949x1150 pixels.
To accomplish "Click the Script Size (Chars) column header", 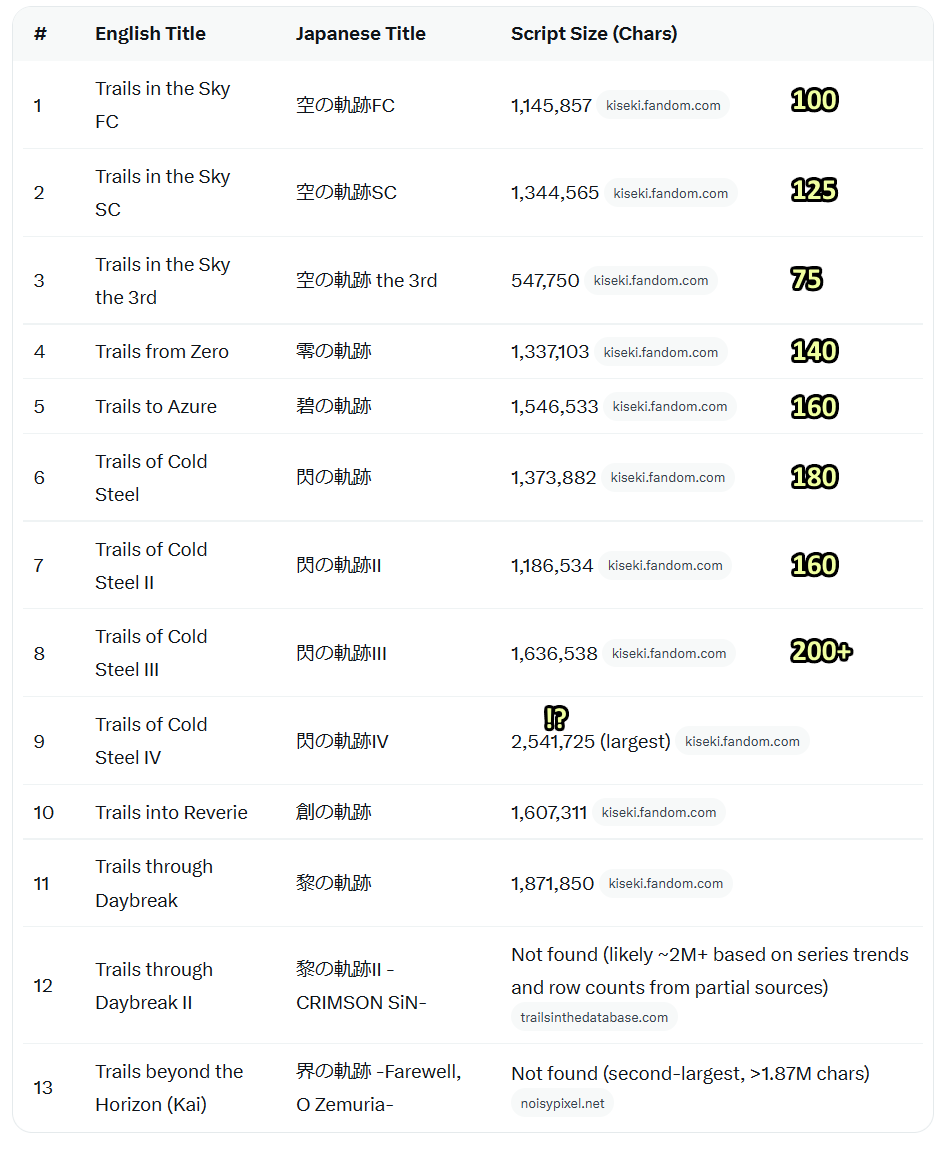I will [594, 34].
